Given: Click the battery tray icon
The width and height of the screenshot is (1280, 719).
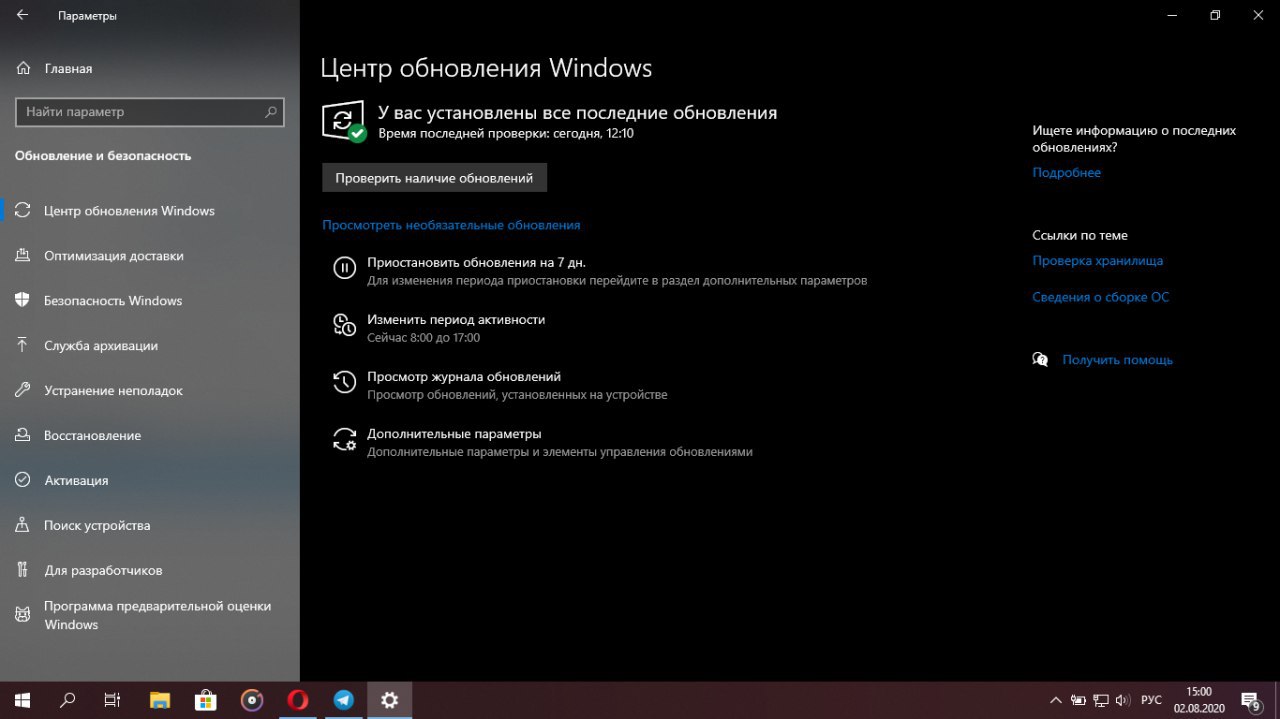Looking at the screenshot, I should point(1078,700).
